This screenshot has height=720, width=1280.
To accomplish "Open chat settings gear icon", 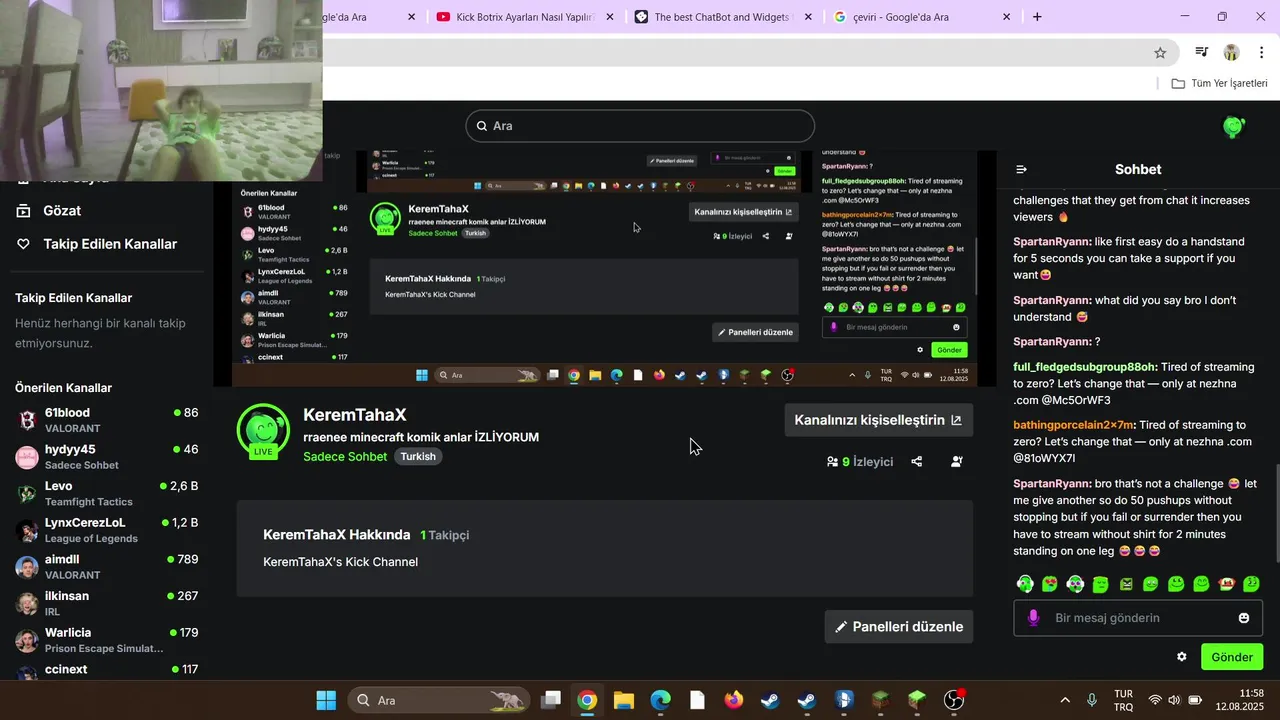I will pos(1182,657).
